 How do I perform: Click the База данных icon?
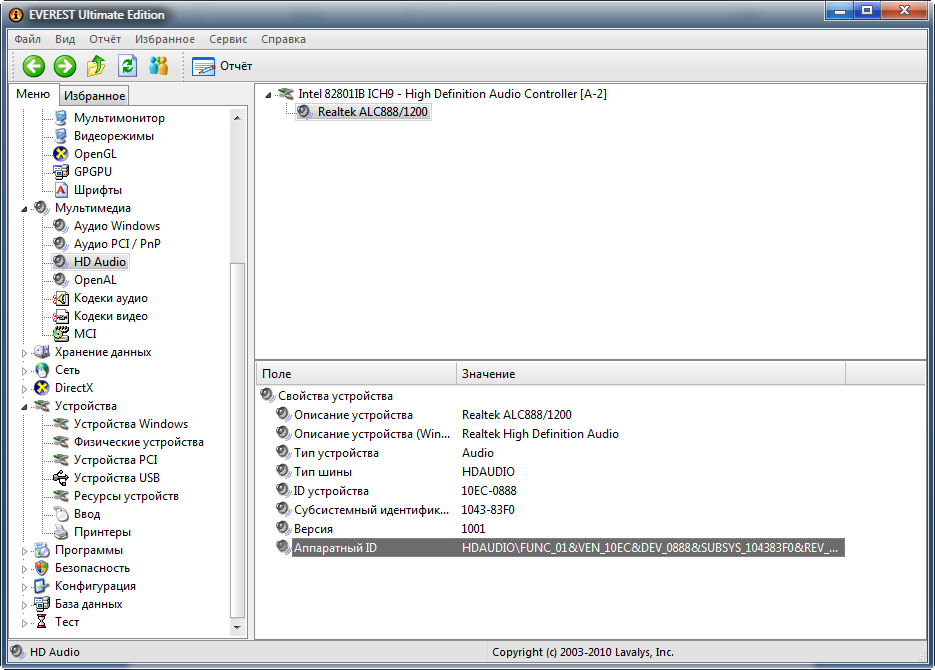[42, 604]
